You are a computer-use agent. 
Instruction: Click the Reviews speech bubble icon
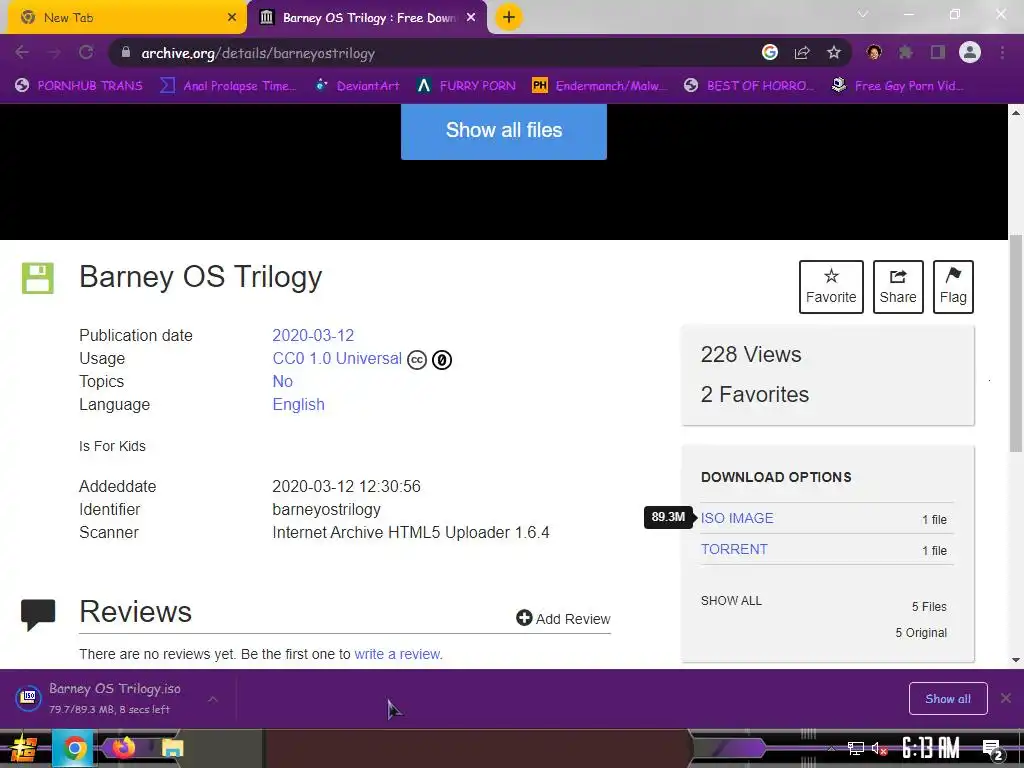tap(38, 615)
